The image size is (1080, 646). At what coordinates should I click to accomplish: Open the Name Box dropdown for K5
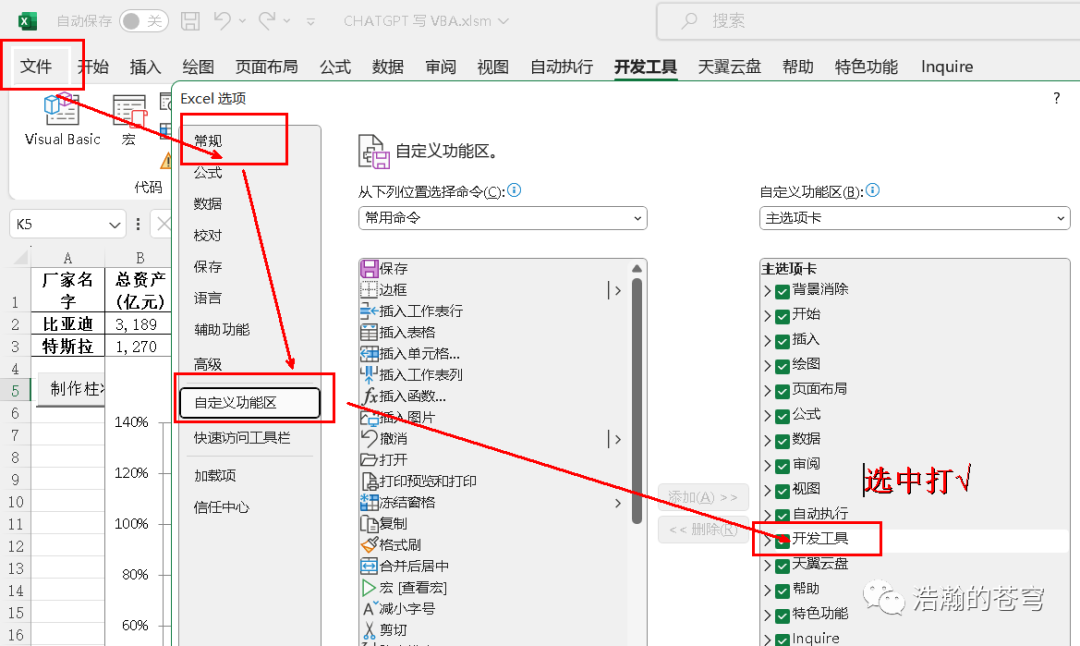pyautogui.click(x=114, y=225)
